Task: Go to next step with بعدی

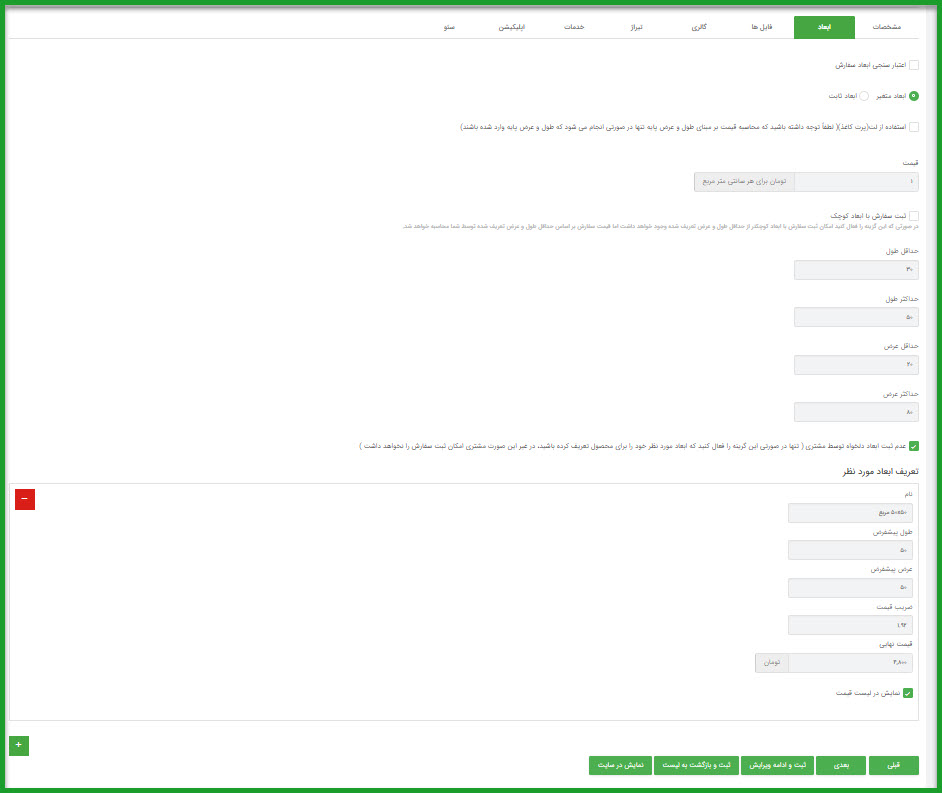Action: (x=842, y=765)
